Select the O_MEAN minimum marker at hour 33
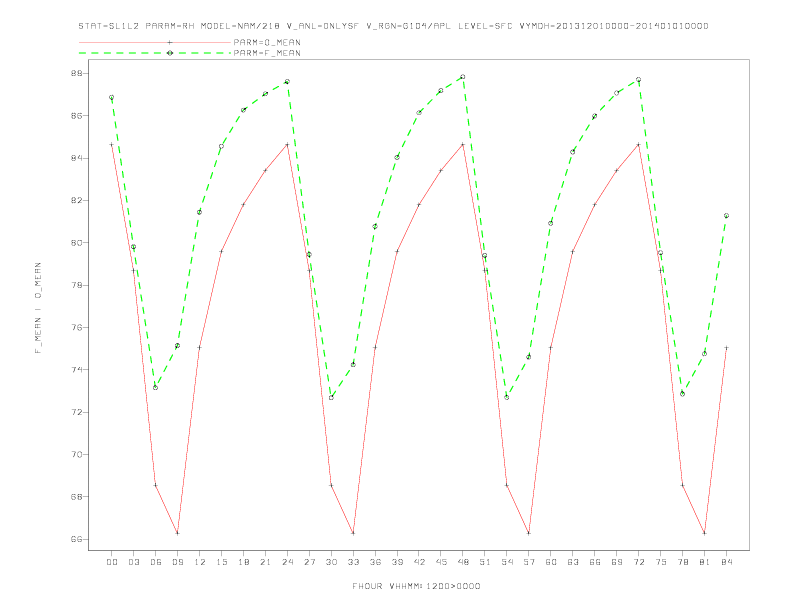Viewport: 792px width, 612px height. click(353, 533)
